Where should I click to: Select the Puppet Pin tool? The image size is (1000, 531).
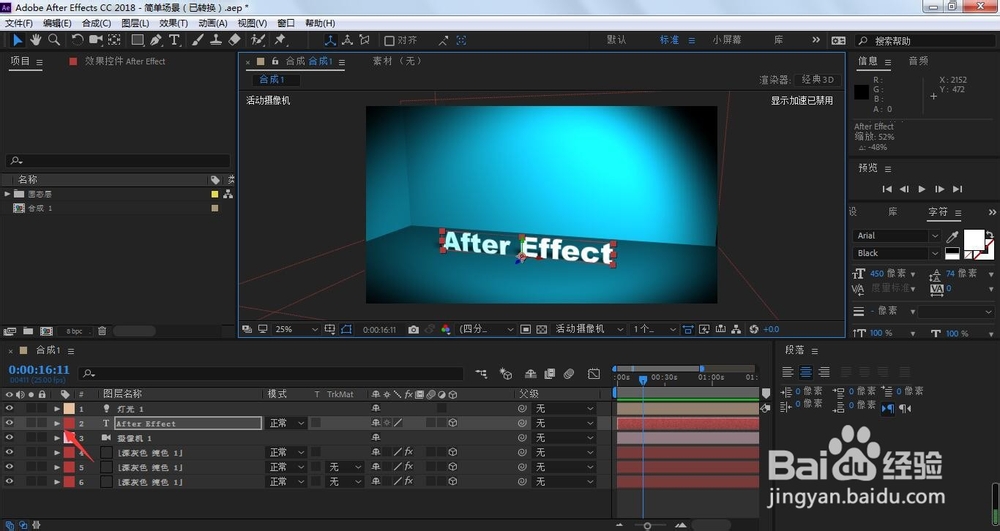[279, 40]
